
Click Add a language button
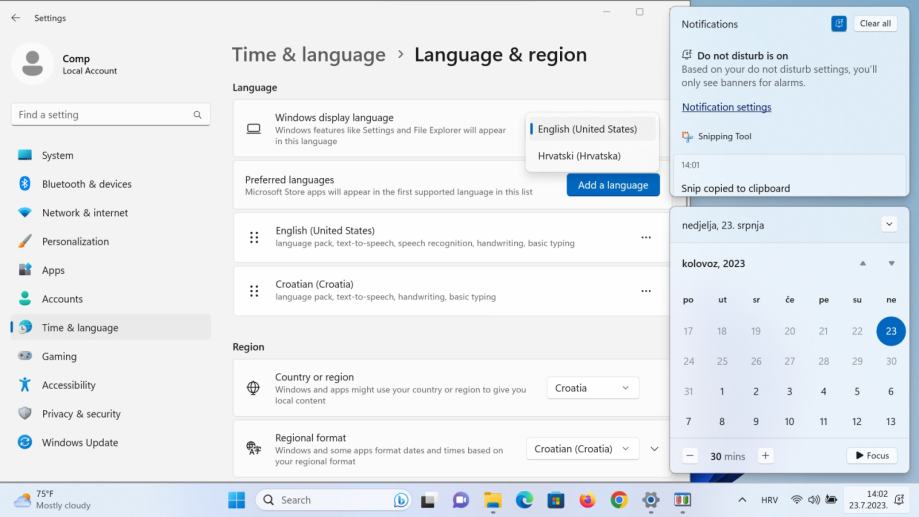click(x=613, y=185)
